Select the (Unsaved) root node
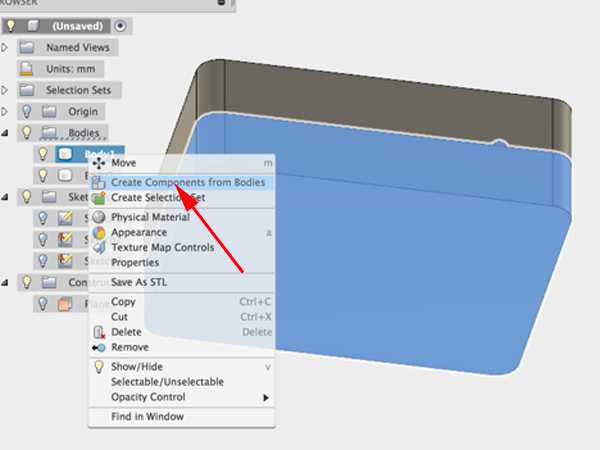The image size is (600, 450). tap(77, 26)
